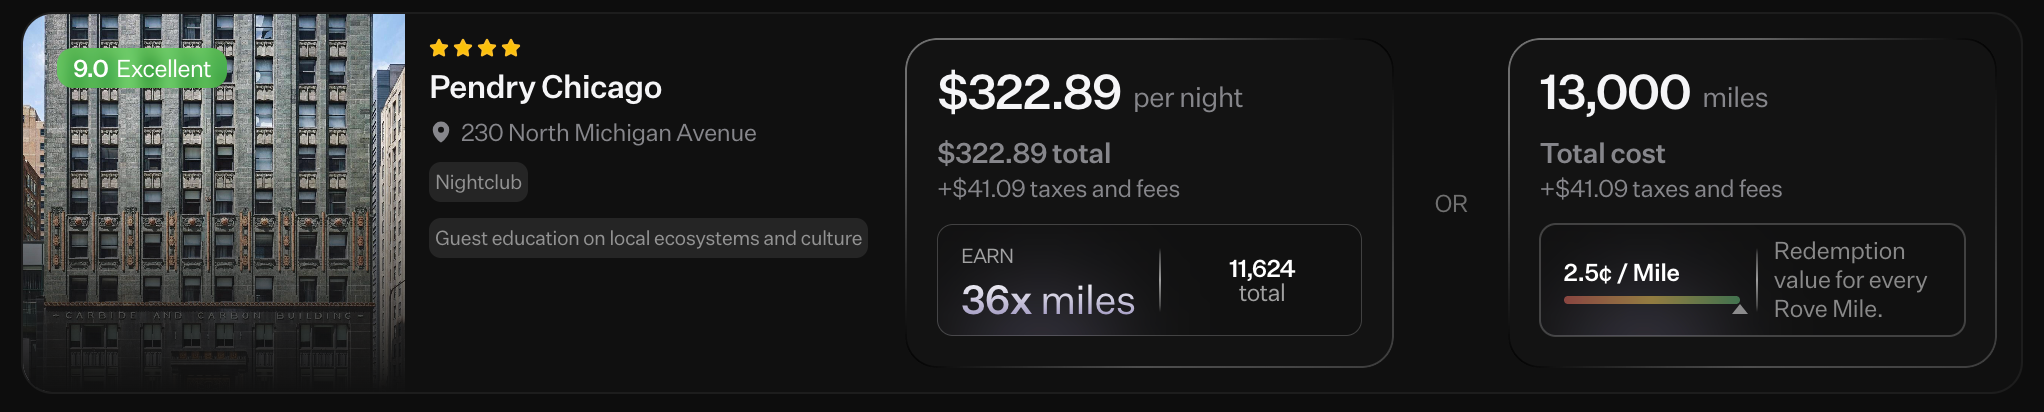This screenshot has height=412, width=2044.
Task: Select the Nightclub amenity tag
Action: 478,182
